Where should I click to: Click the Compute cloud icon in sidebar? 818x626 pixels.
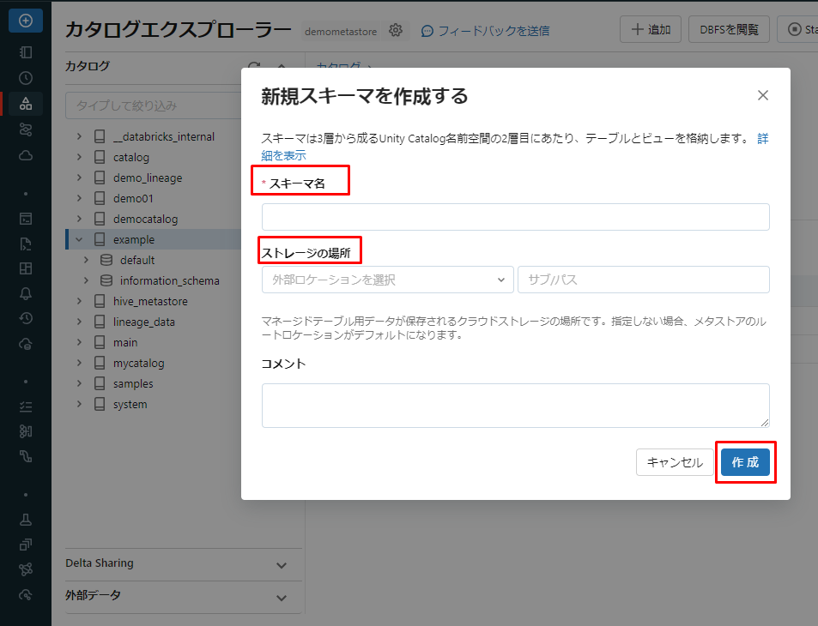(x=26, y=156)
